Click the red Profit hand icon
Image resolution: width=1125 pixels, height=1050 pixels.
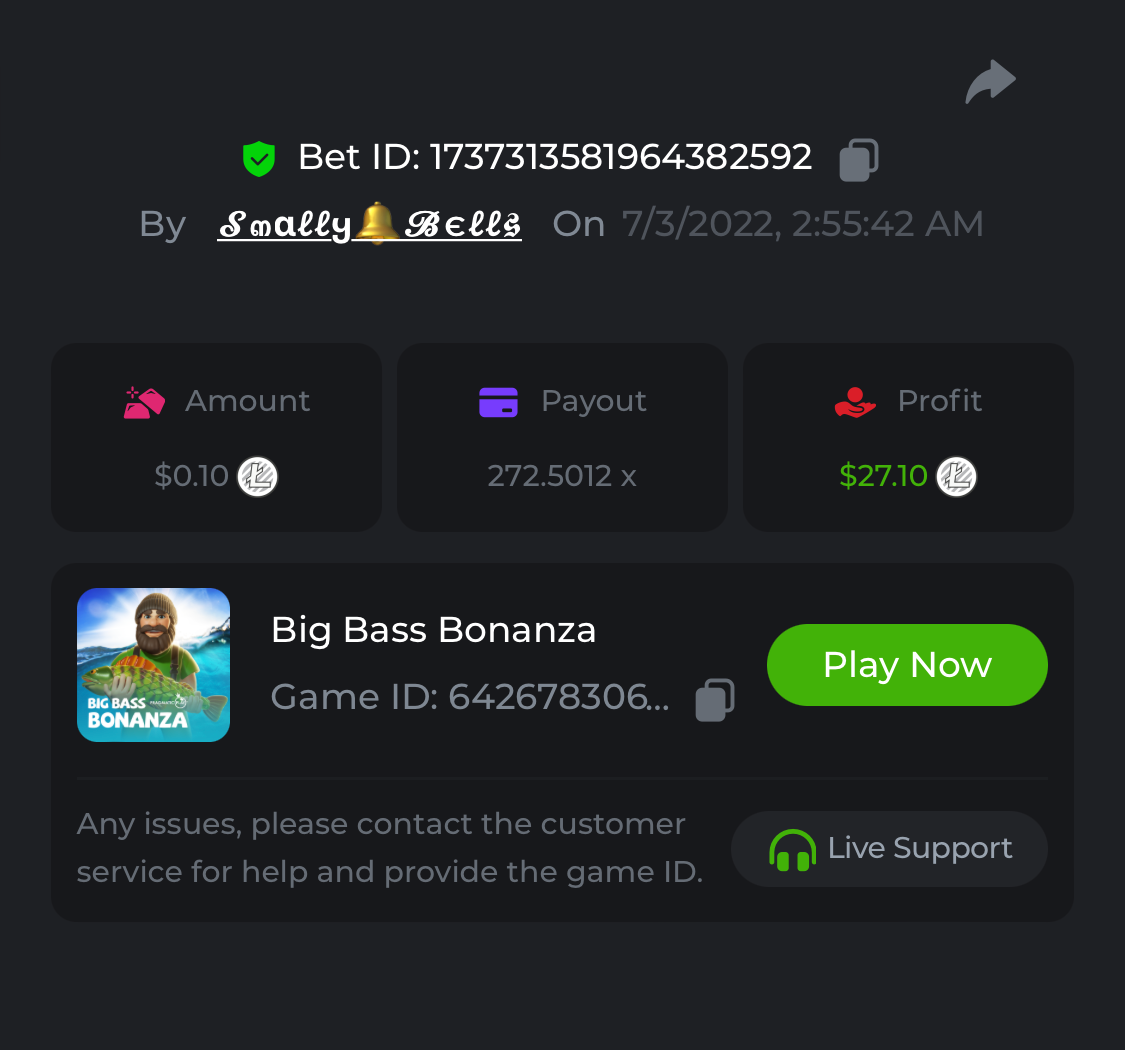[x=855, y=402]
